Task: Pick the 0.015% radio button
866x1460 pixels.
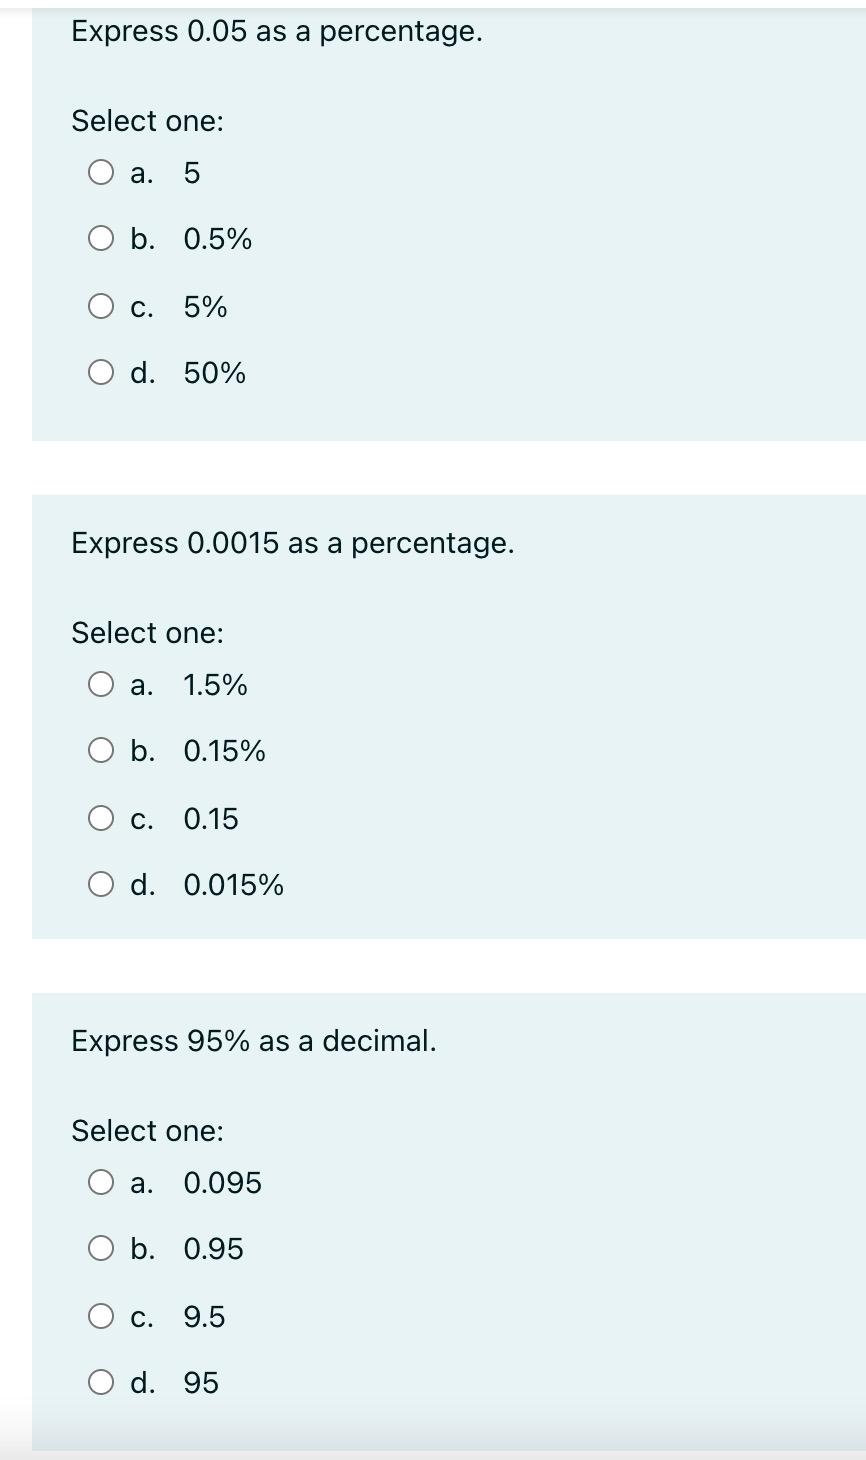Action: click(x=101, y=885)
